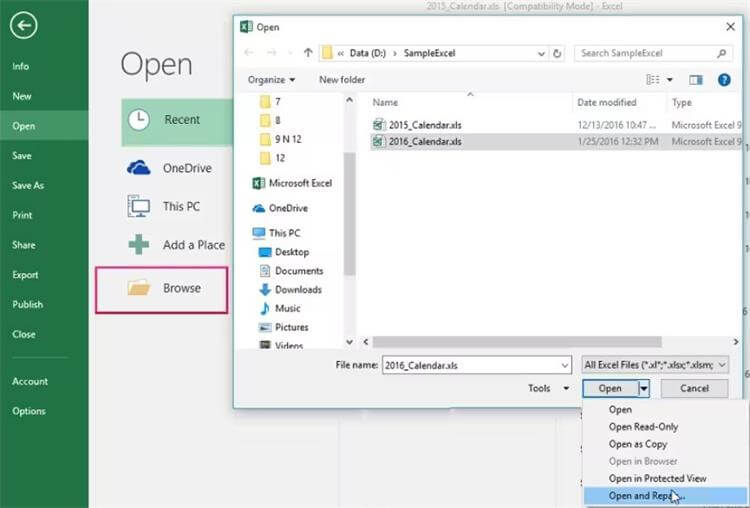750x508 pixels.
Task: Select This PC location on Open page
Action: point(164,207)
